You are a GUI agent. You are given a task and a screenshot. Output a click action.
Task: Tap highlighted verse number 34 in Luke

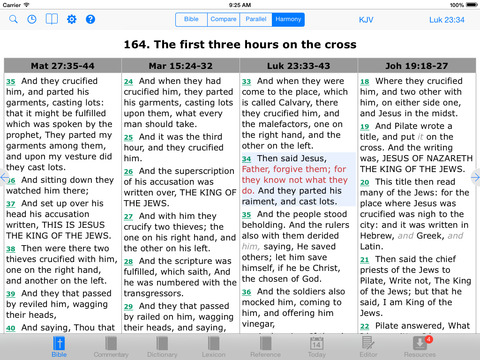pyautogui.click(x=246, y=159)
